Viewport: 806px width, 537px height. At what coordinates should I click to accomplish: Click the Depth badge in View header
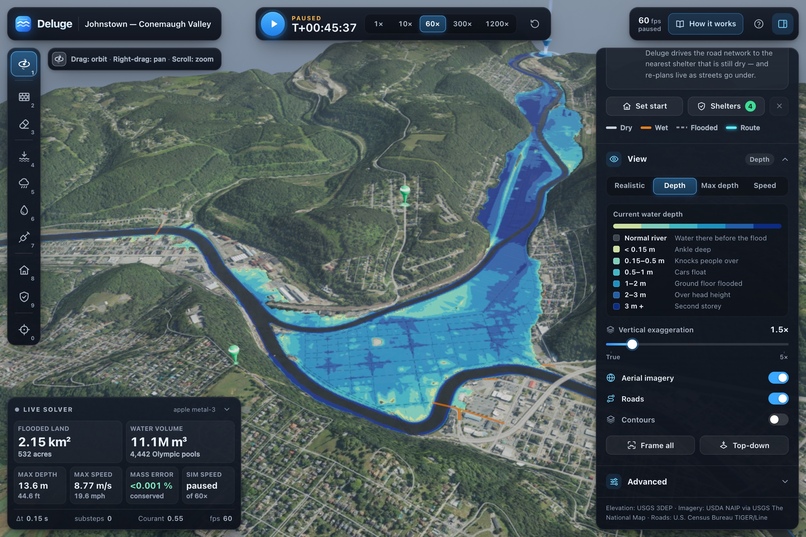click(x=759, y=159)
